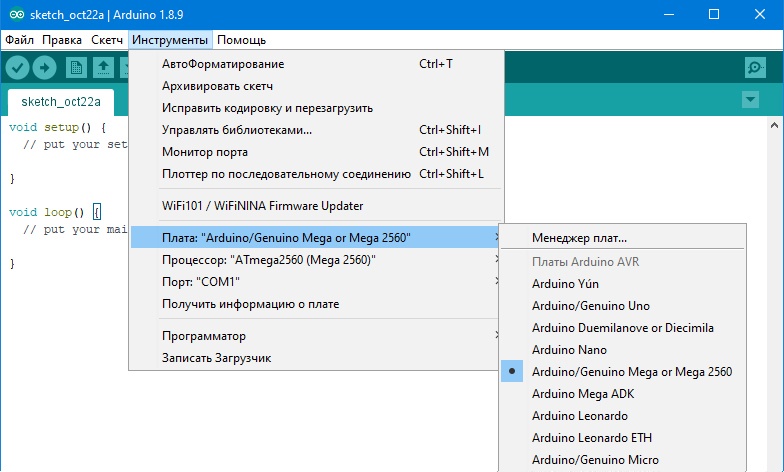Click the void setup() code line

pos(58,128)
